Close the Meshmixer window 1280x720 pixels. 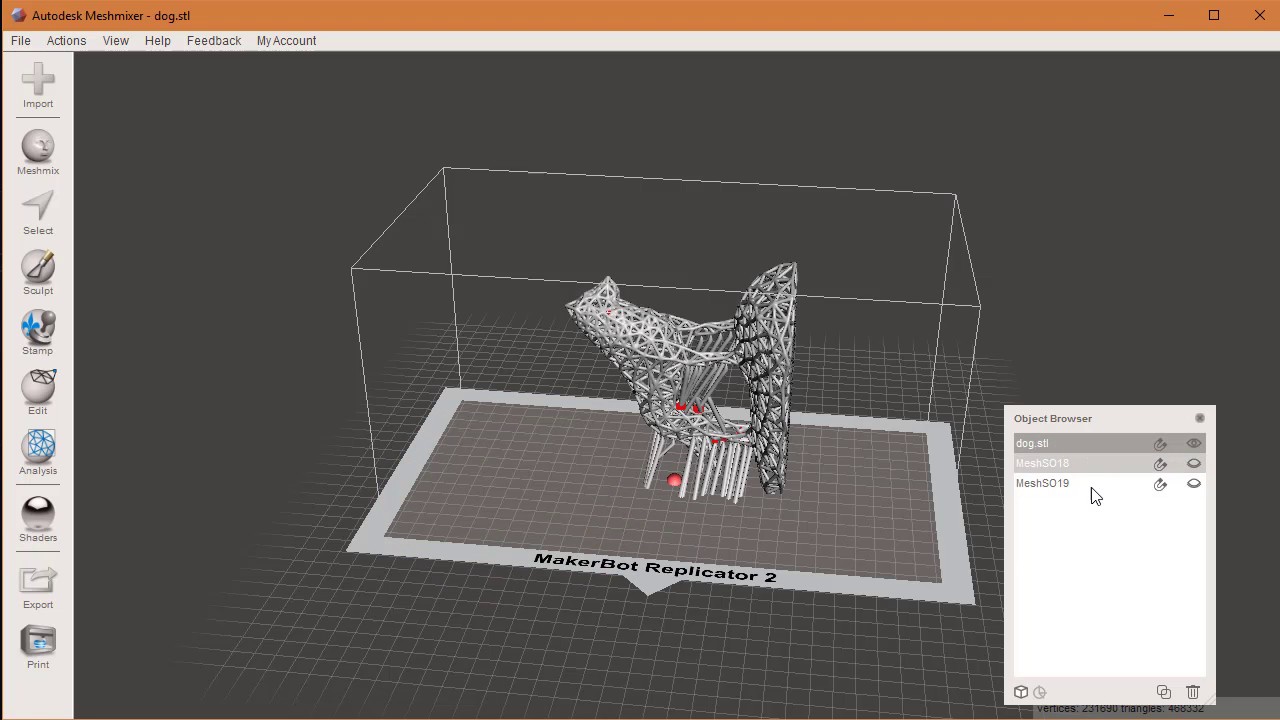(1259, 15)
